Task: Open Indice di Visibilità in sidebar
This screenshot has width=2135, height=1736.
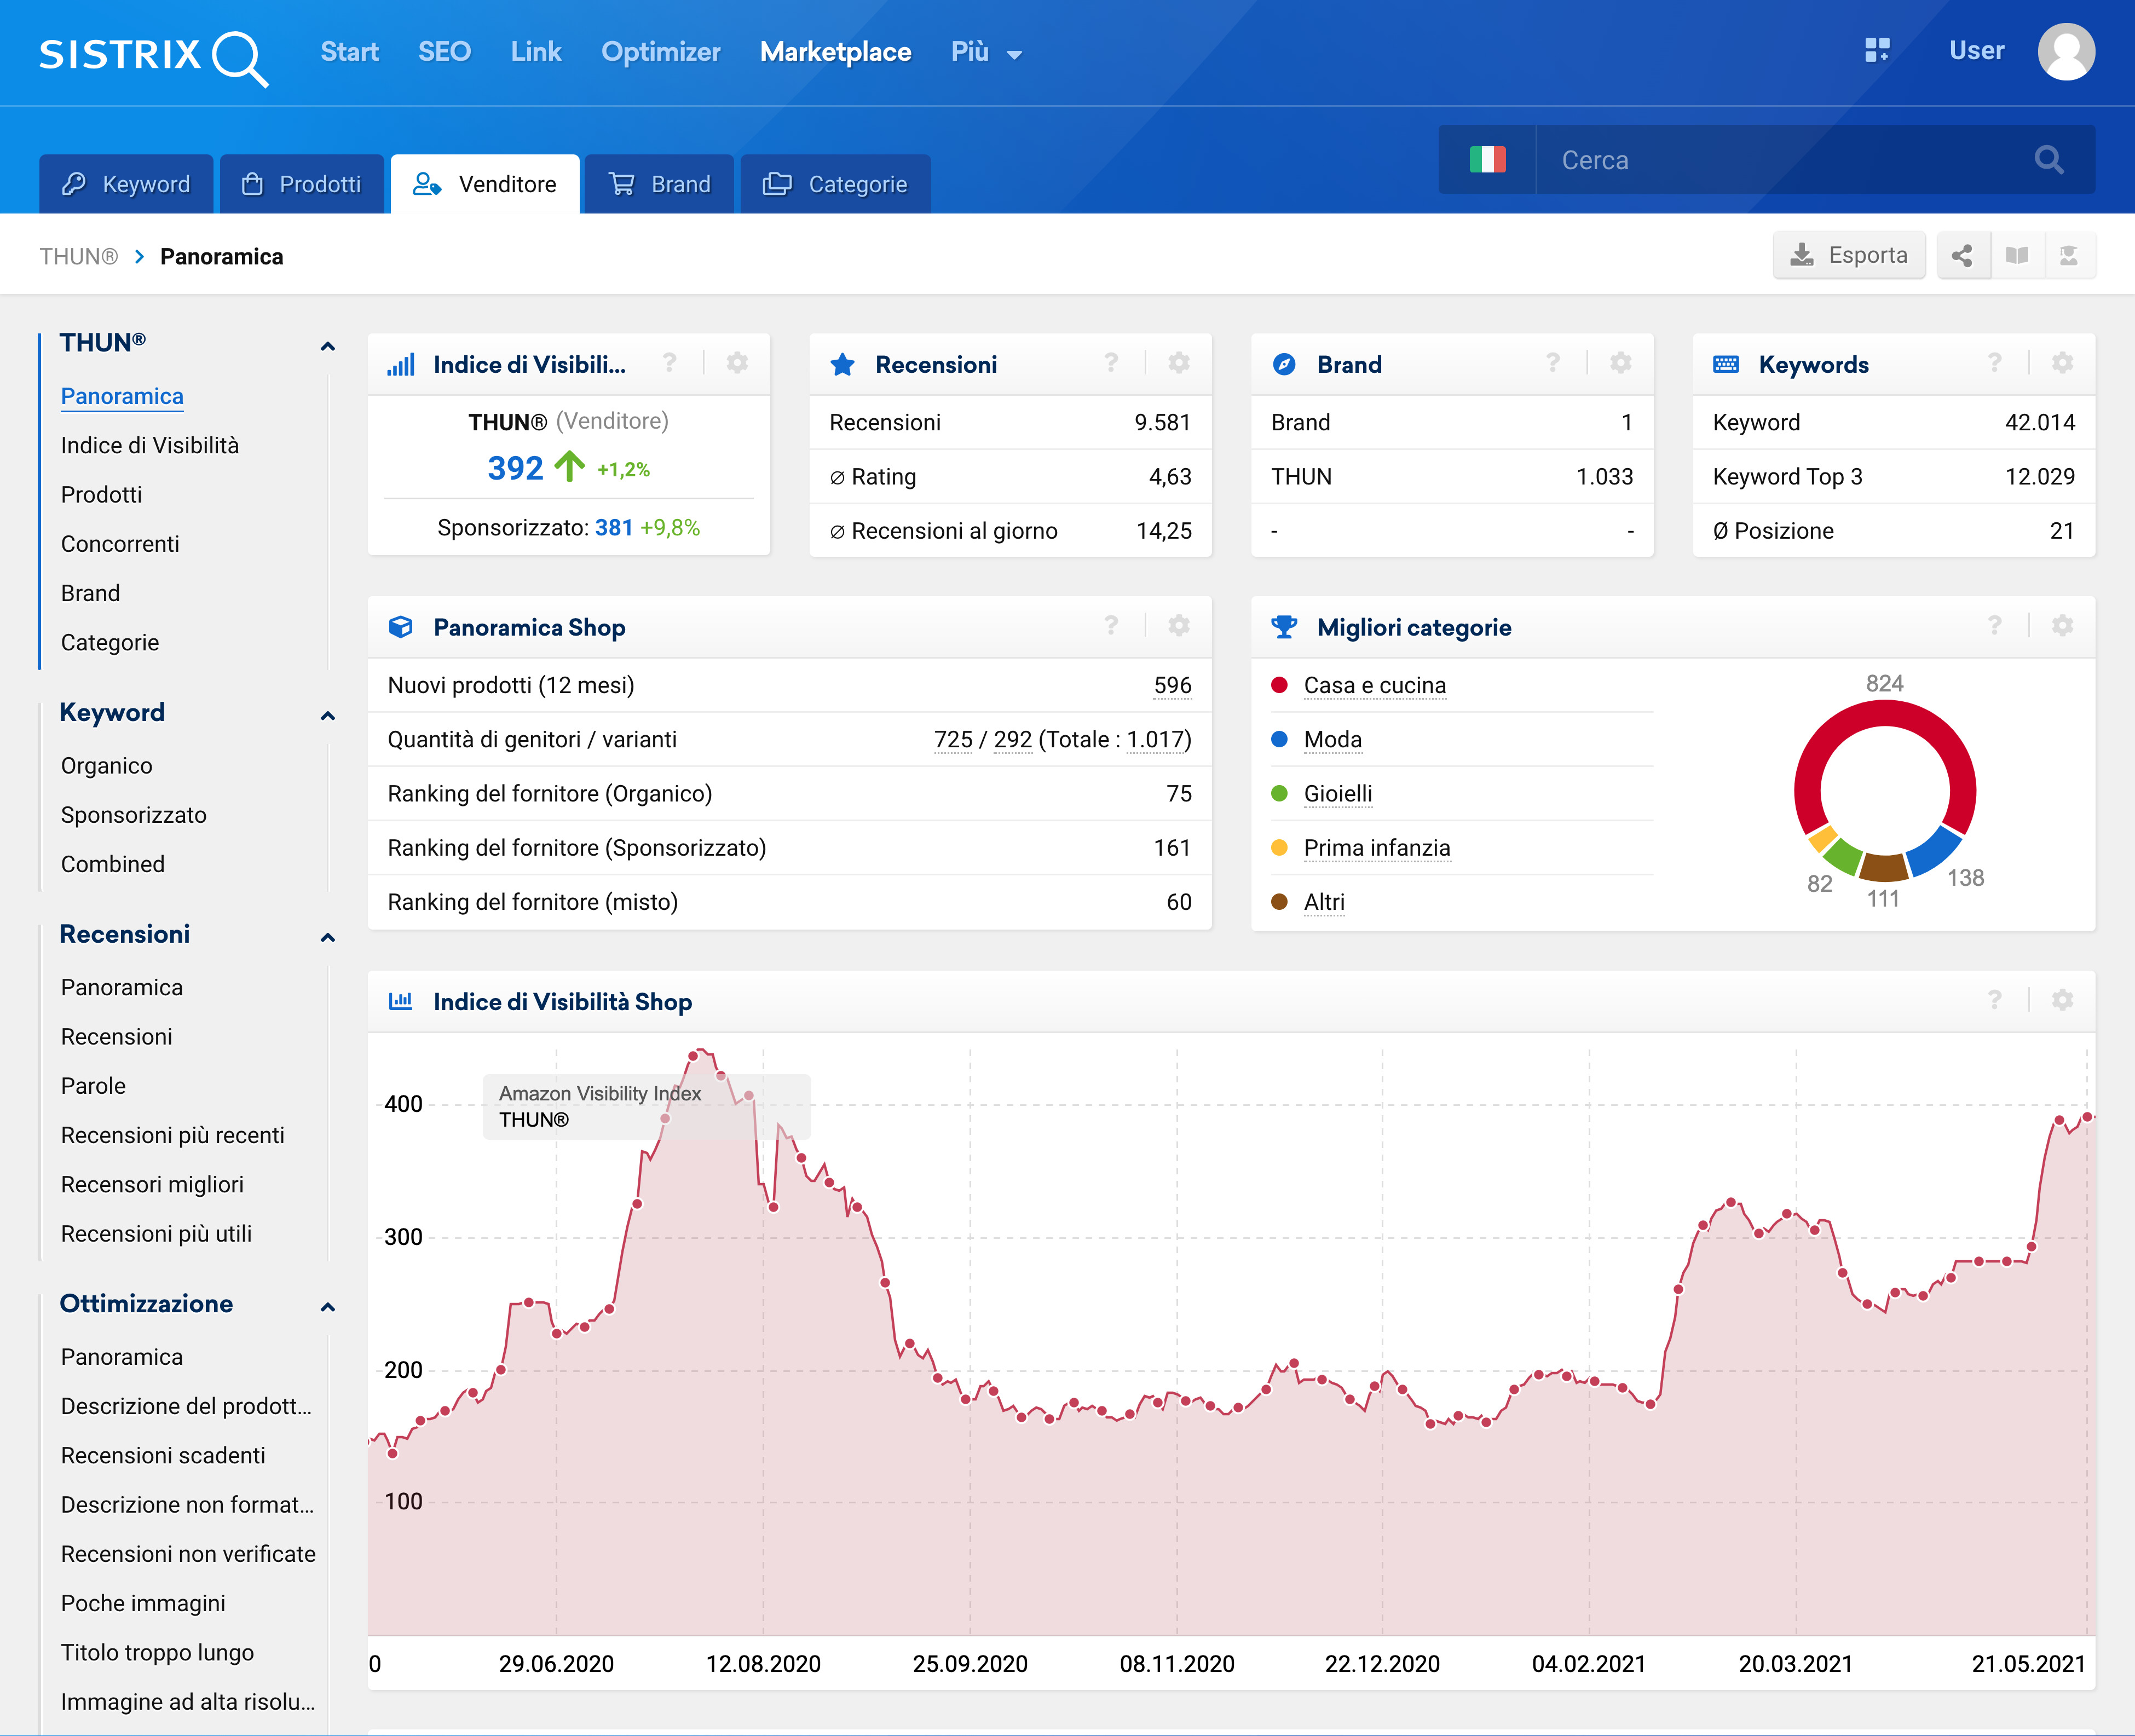Action: (150, 445)
